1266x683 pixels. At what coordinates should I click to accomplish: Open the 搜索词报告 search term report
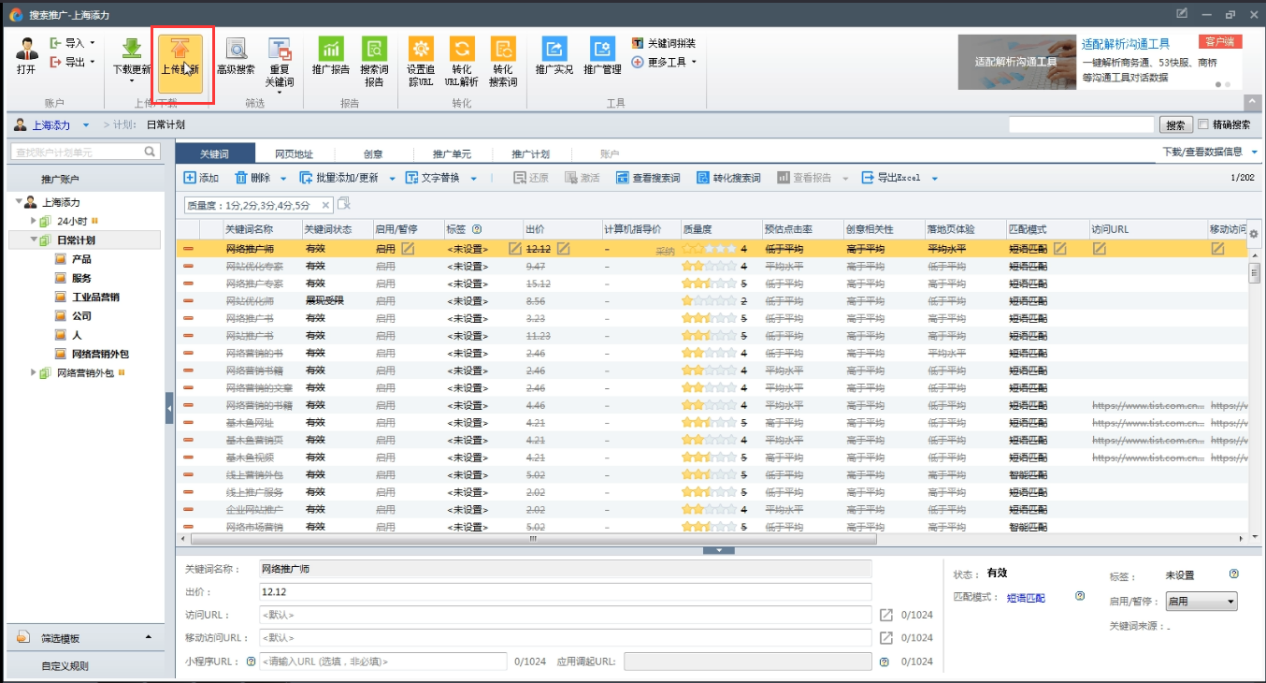(x=374, y=62)
